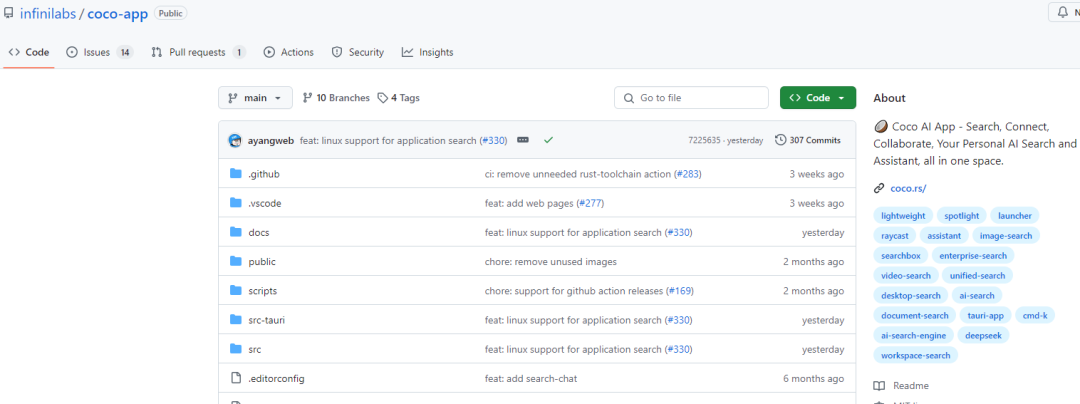Click the green commit status checkmark
This screenshot has height=404, width=1080.
(x=548, y=140)
